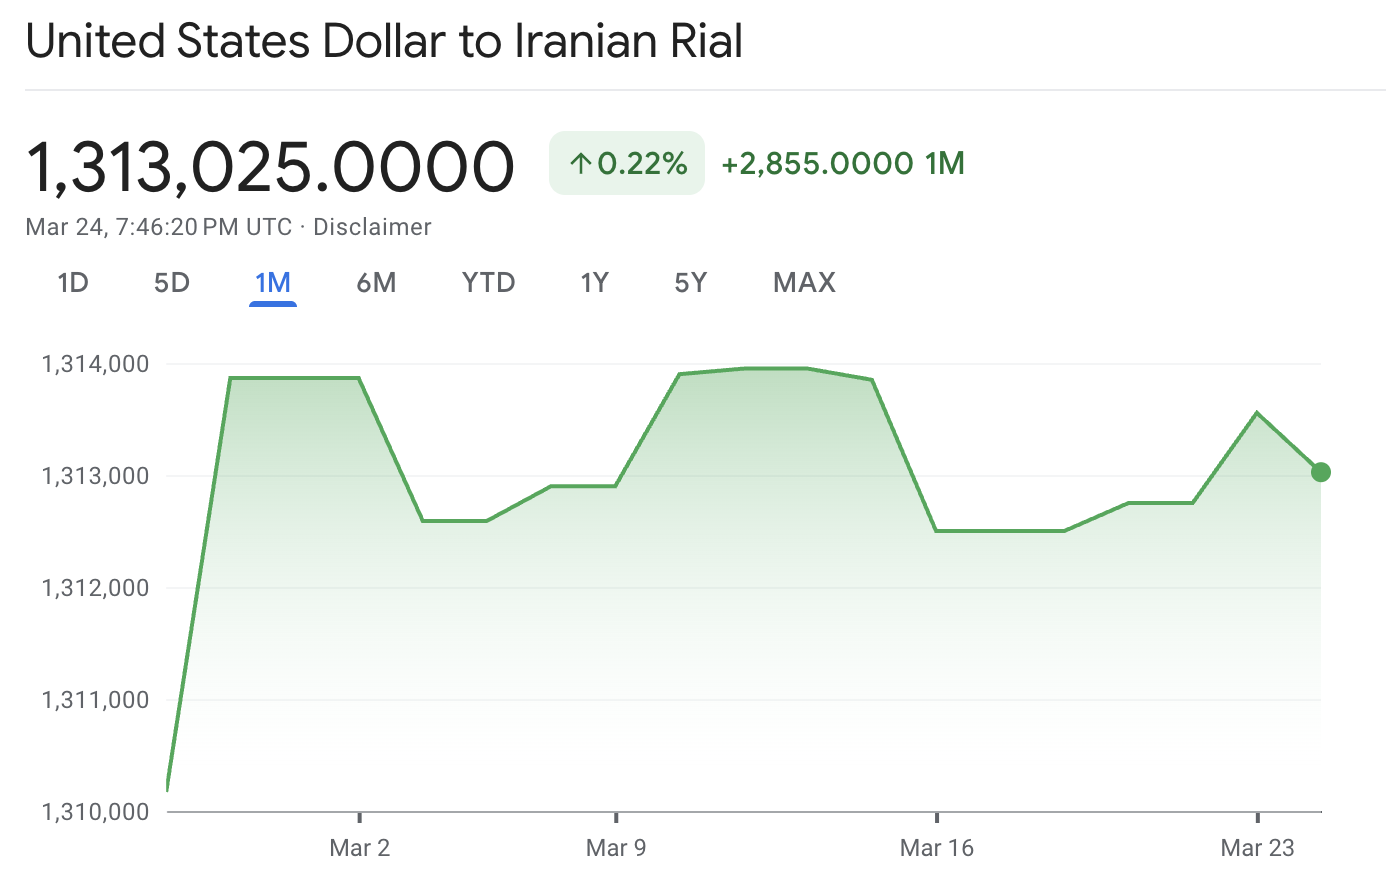Click the Mar 2 axis label
This screenshot has height=880, width=1386.
point(358,847)
